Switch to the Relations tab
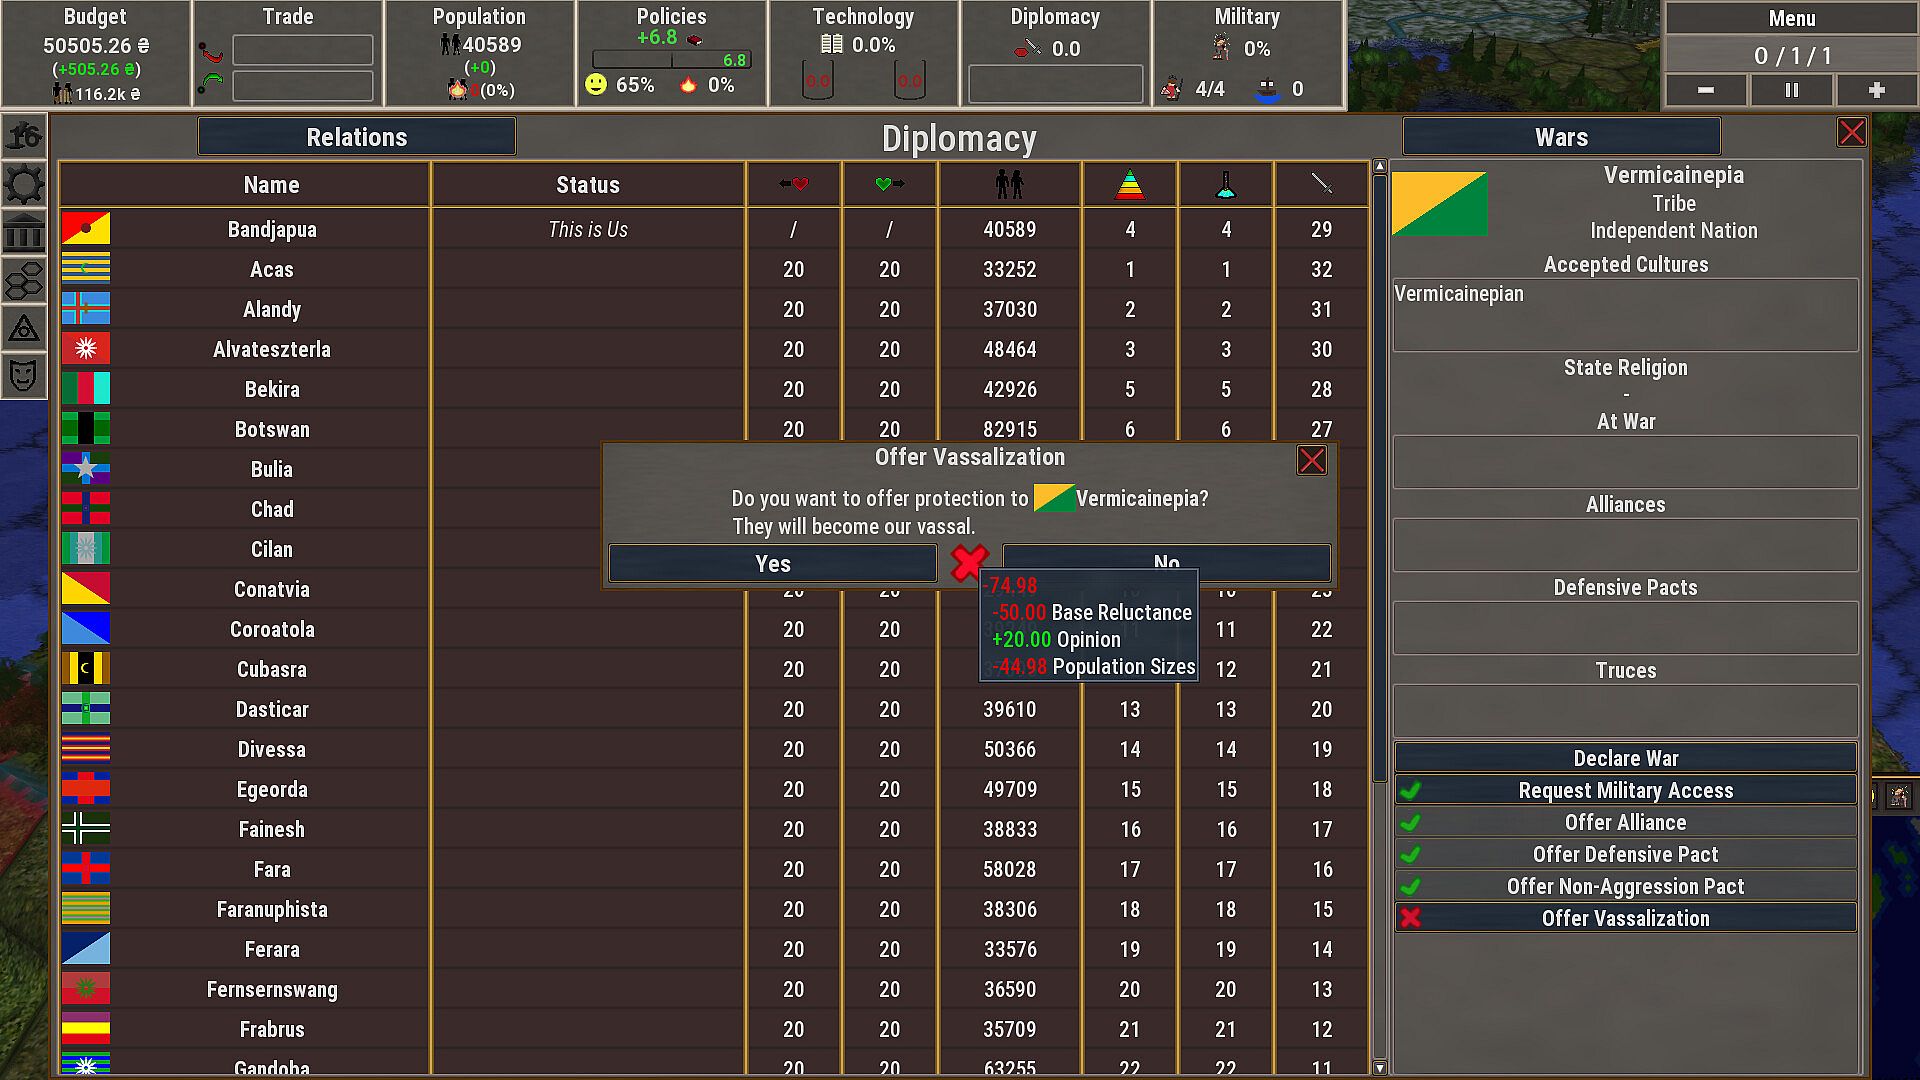 [x=357, y=137]
